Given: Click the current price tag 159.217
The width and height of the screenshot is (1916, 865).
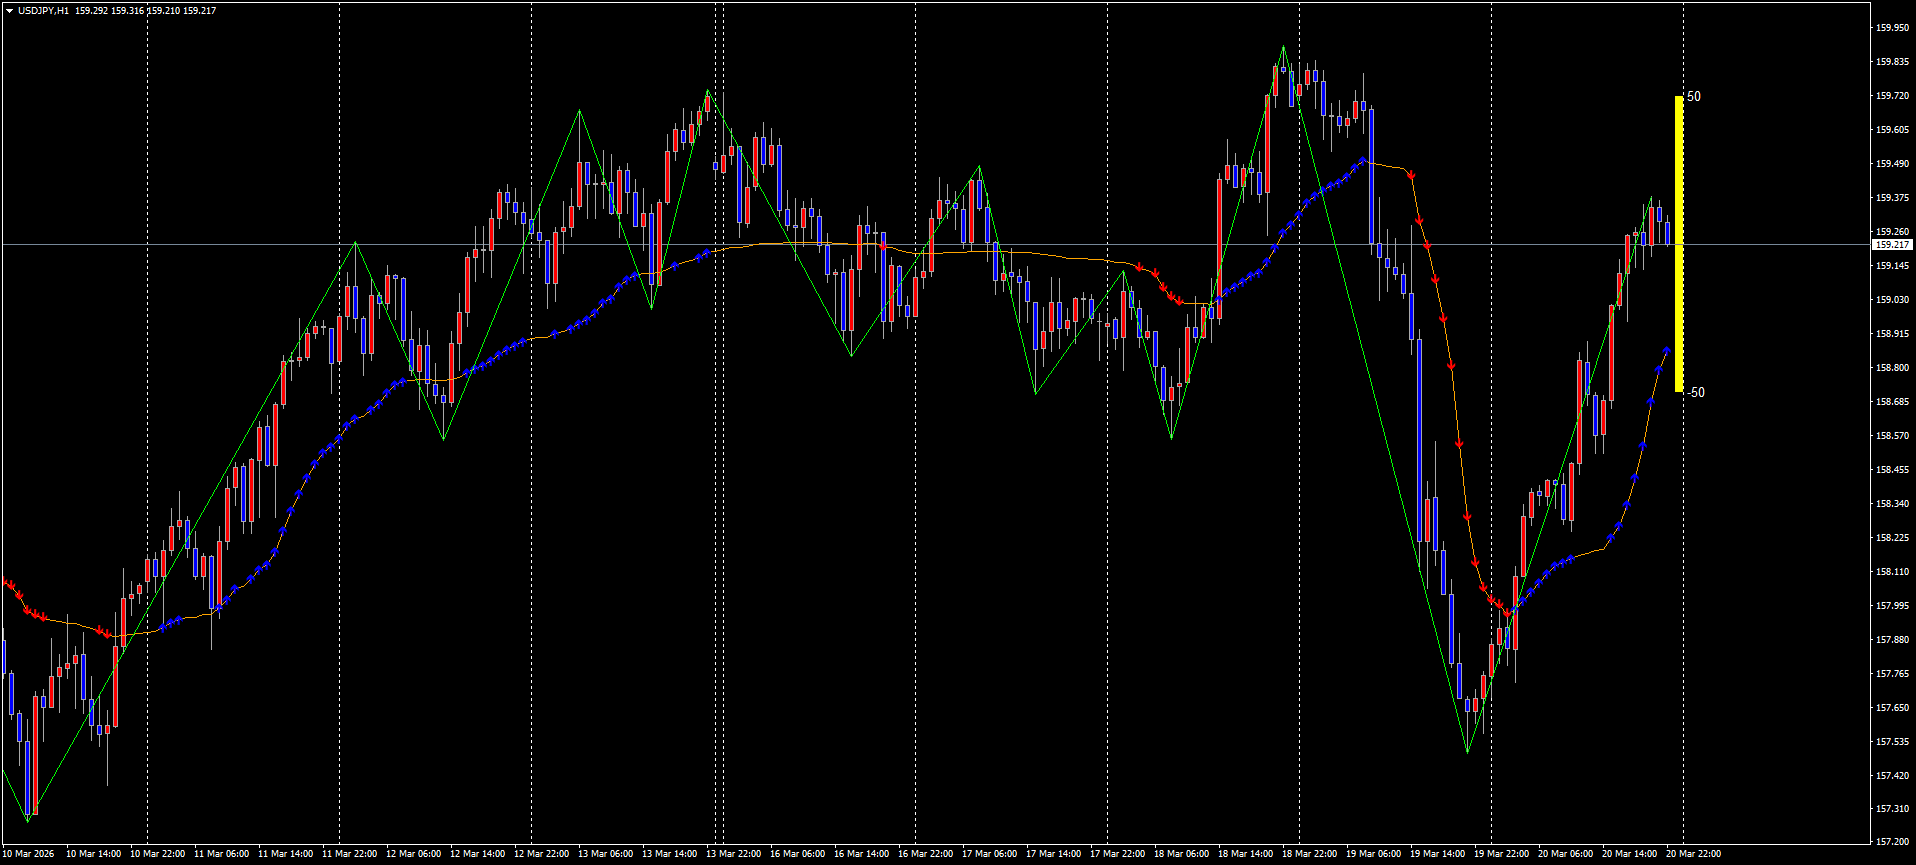Looking at the screenshot, I should (1891, 245).
